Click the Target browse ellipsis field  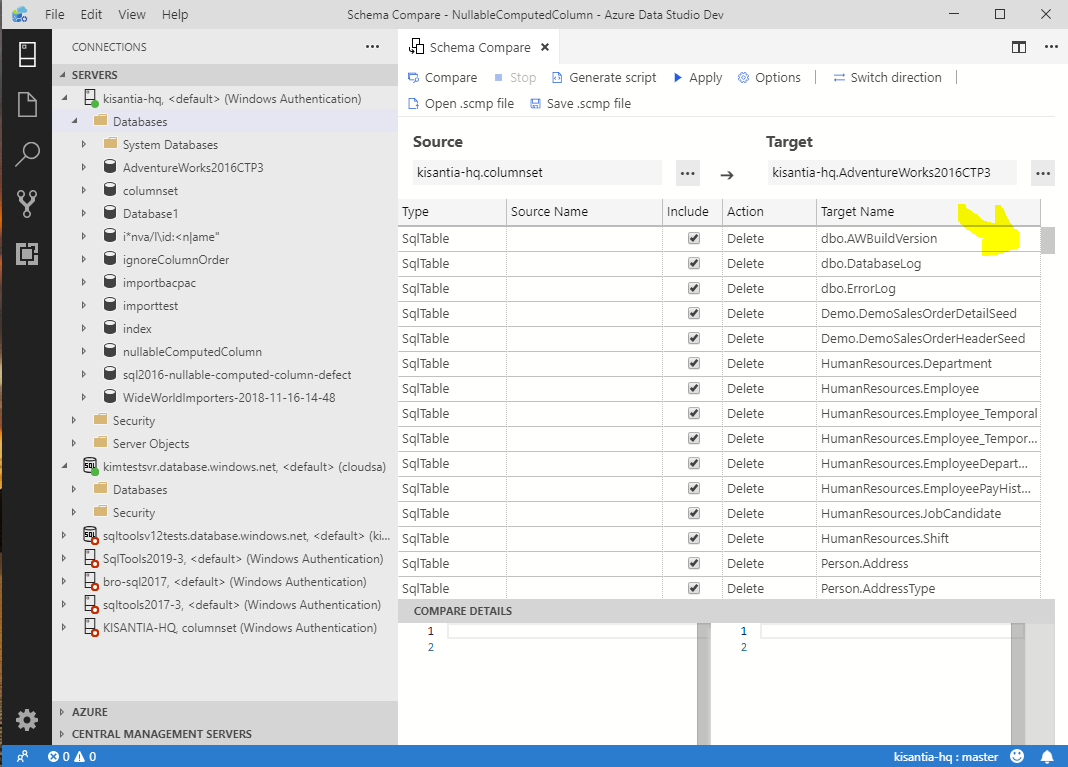(x=1042, y=172)
